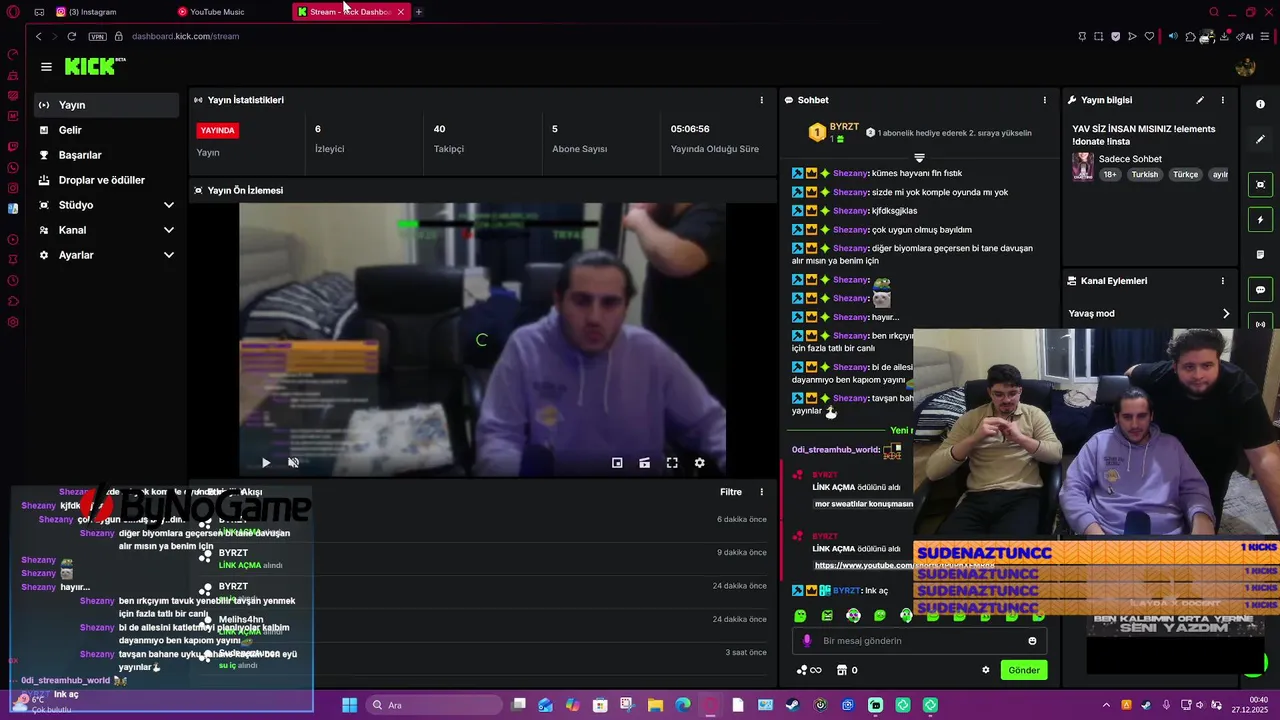1280x720 pixels.
Task: Toggle the lightning bolt widget in right sidebar
Action: click(1260, 220)
